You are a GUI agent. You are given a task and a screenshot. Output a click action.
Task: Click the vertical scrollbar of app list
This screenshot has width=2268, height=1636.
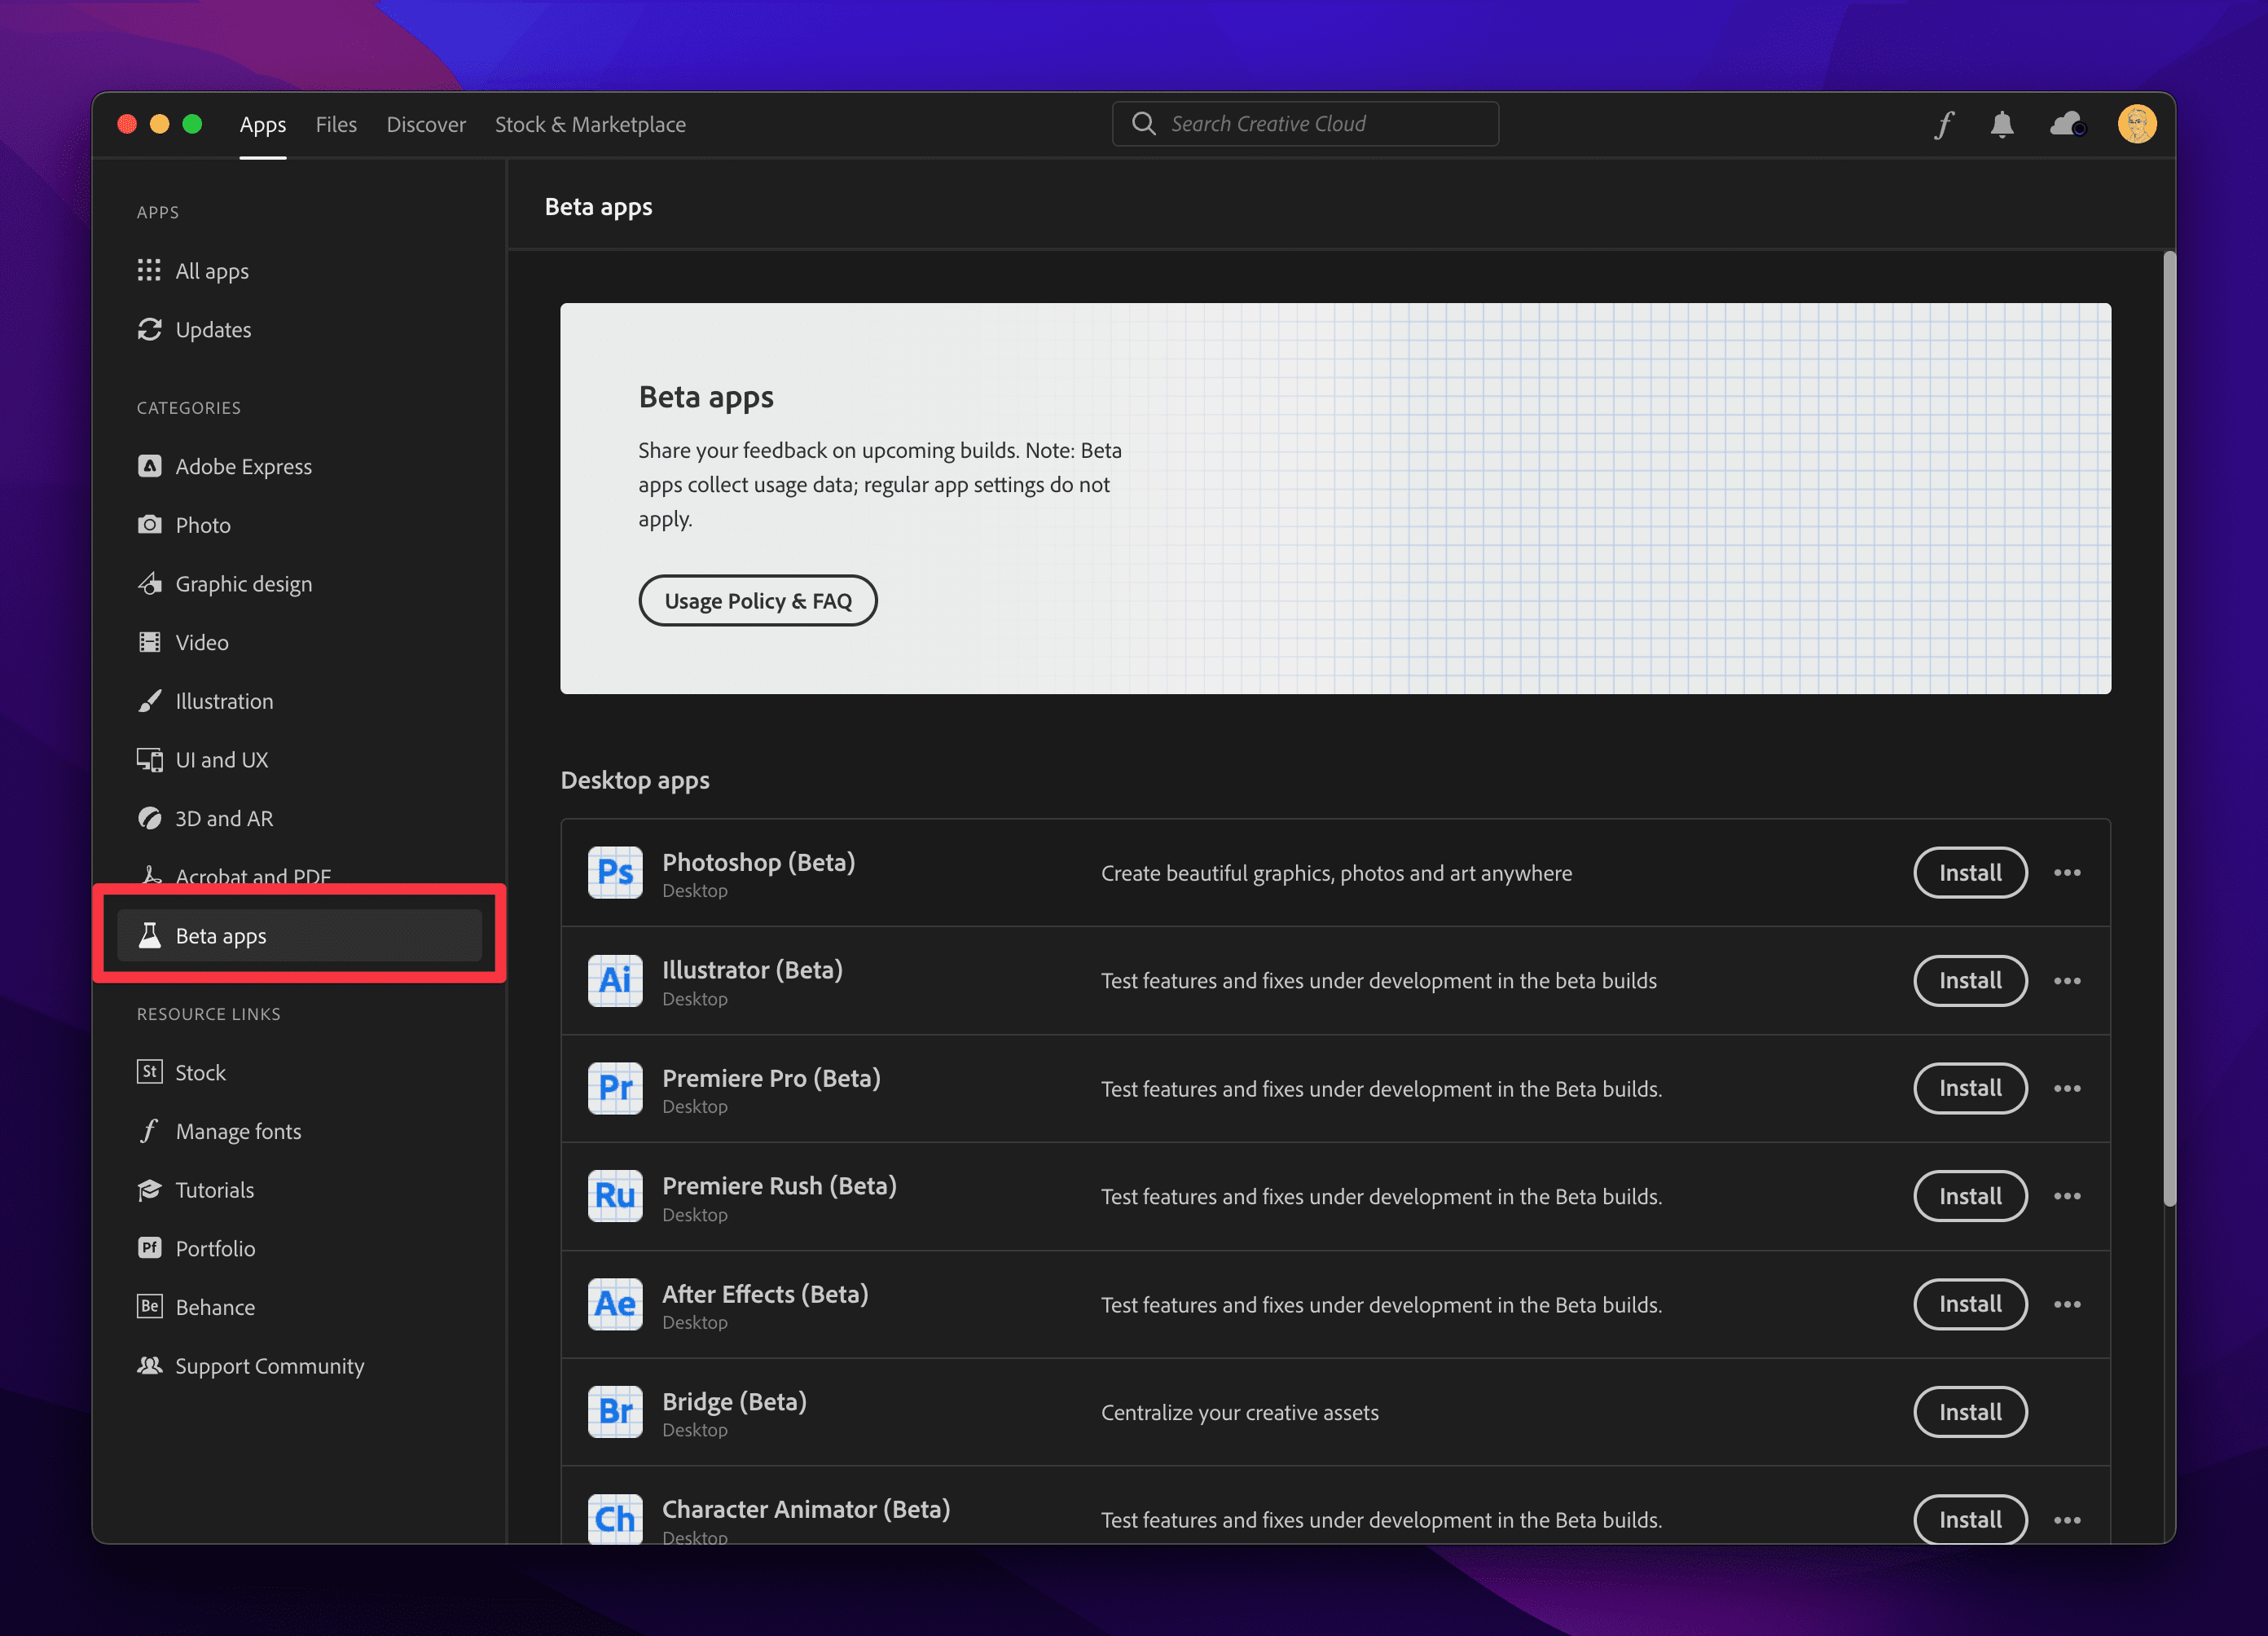pos(2168,730)
